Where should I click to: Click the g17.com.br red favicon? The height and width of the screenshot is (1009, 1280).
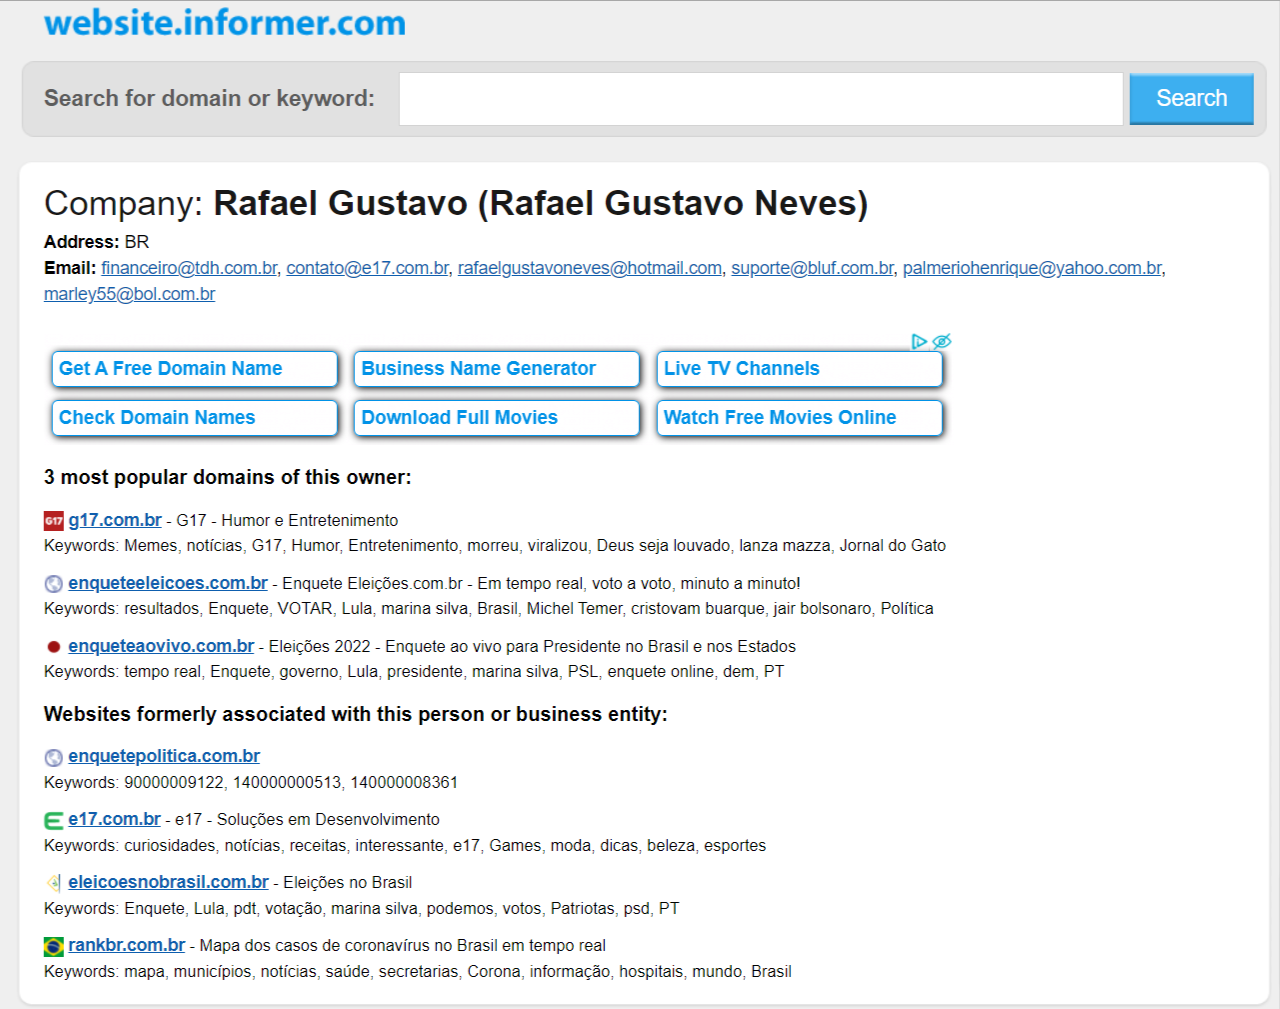54,521
